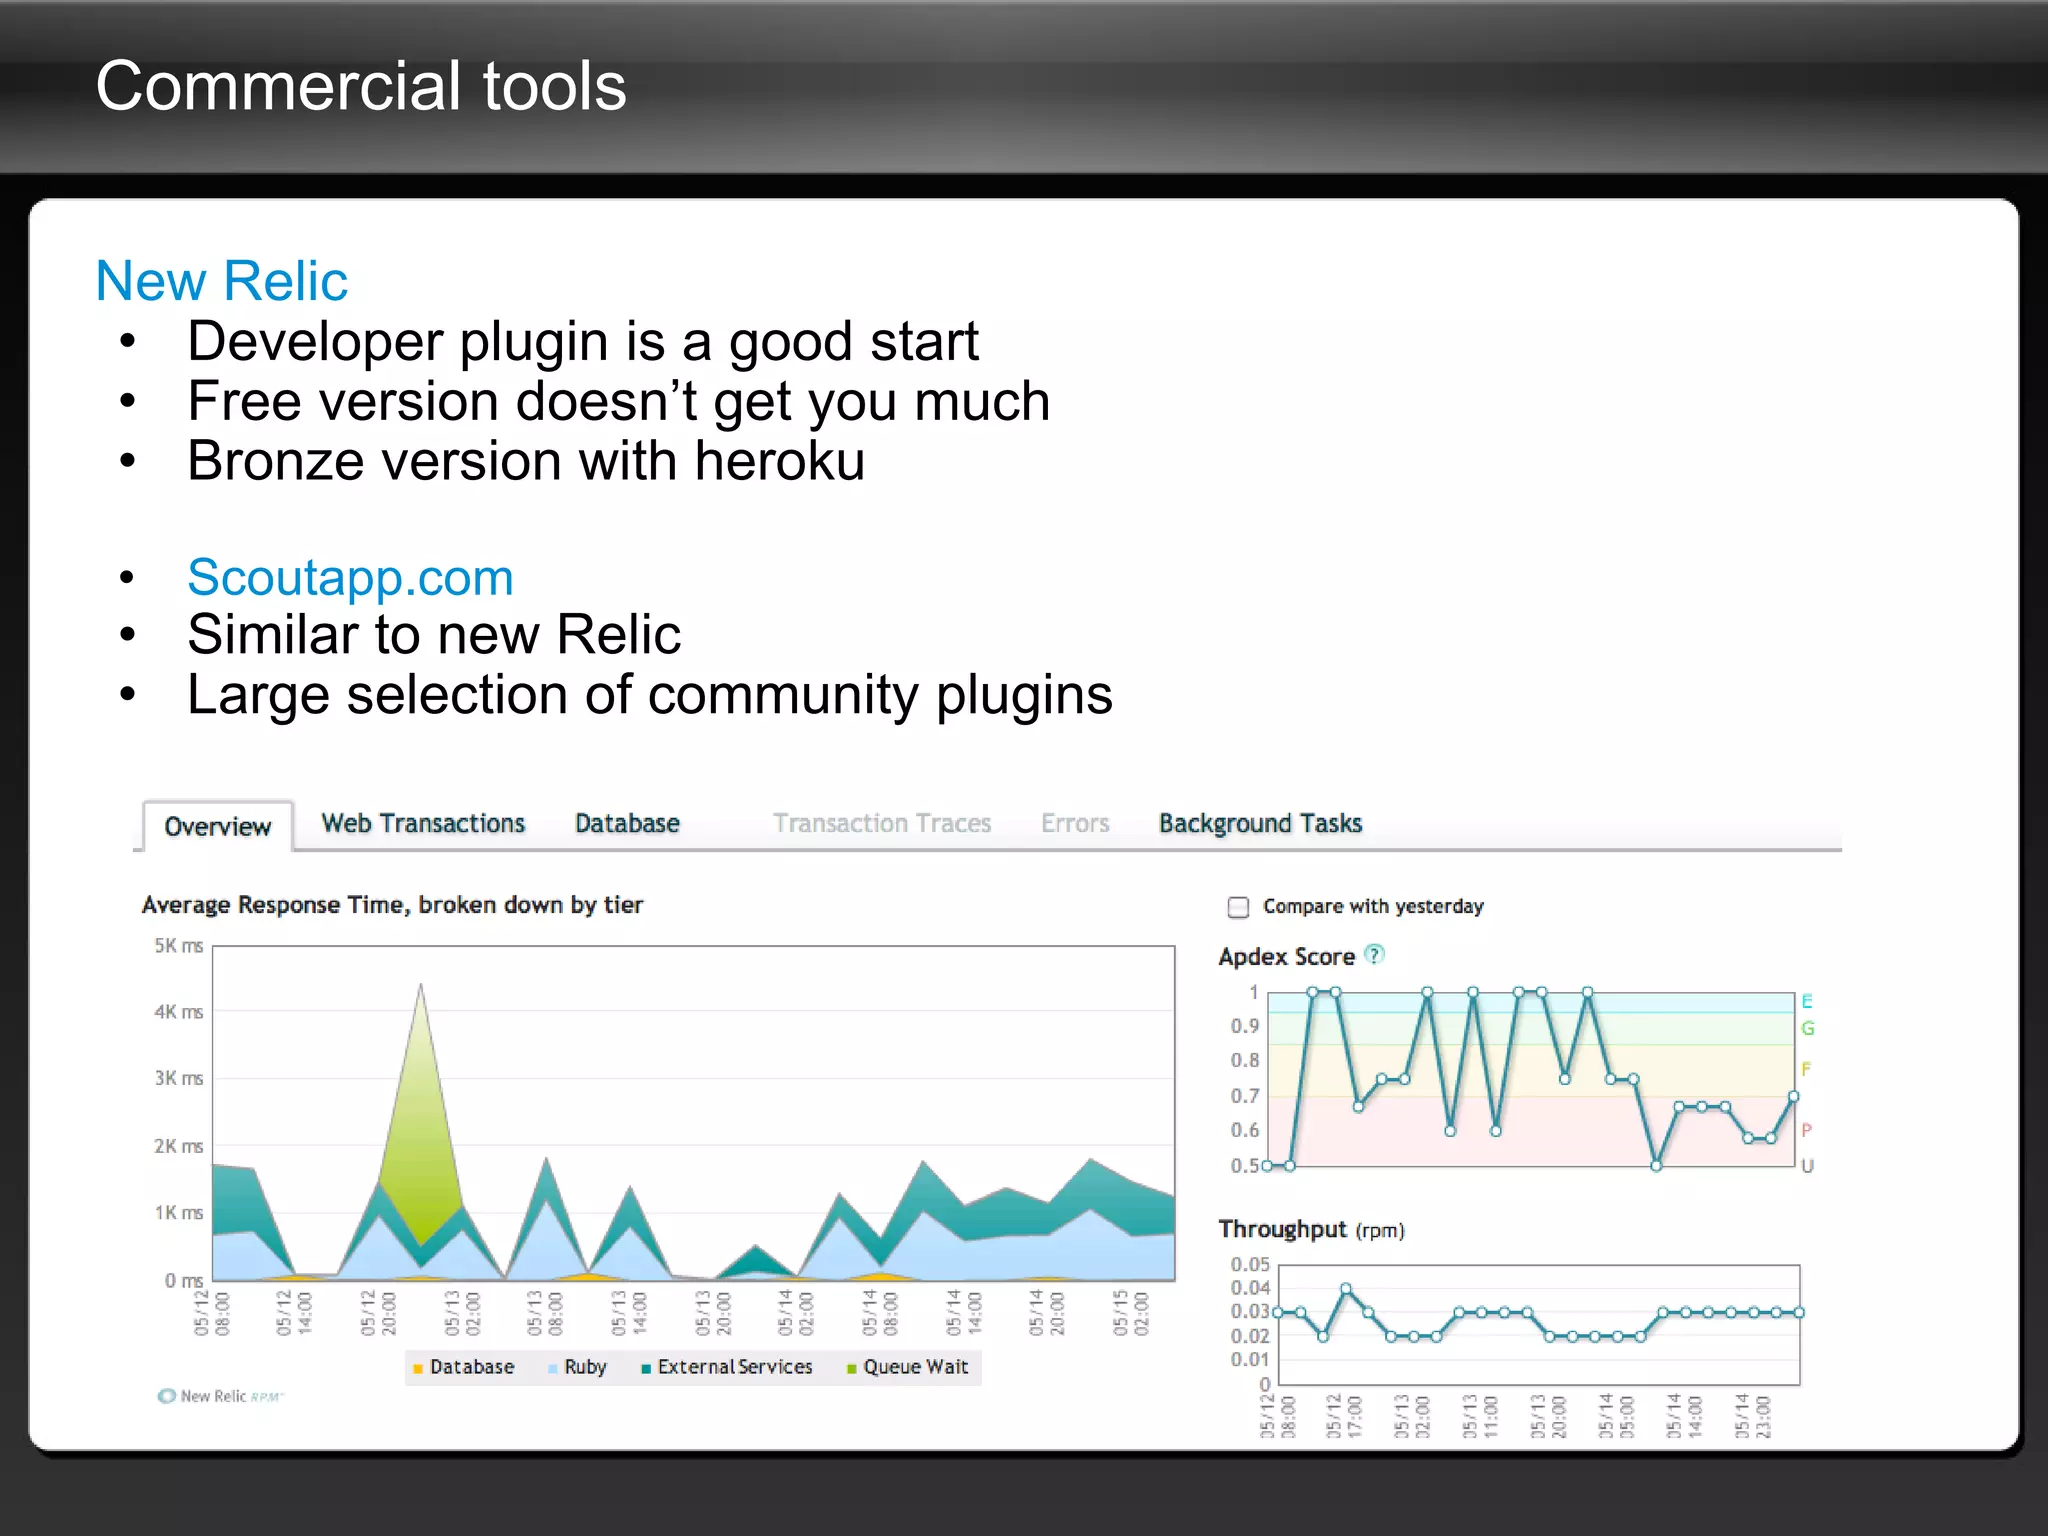
Task: Click the Throughput (rpm) heading
Action: pyautogui.click(x=1311, y=1229)
